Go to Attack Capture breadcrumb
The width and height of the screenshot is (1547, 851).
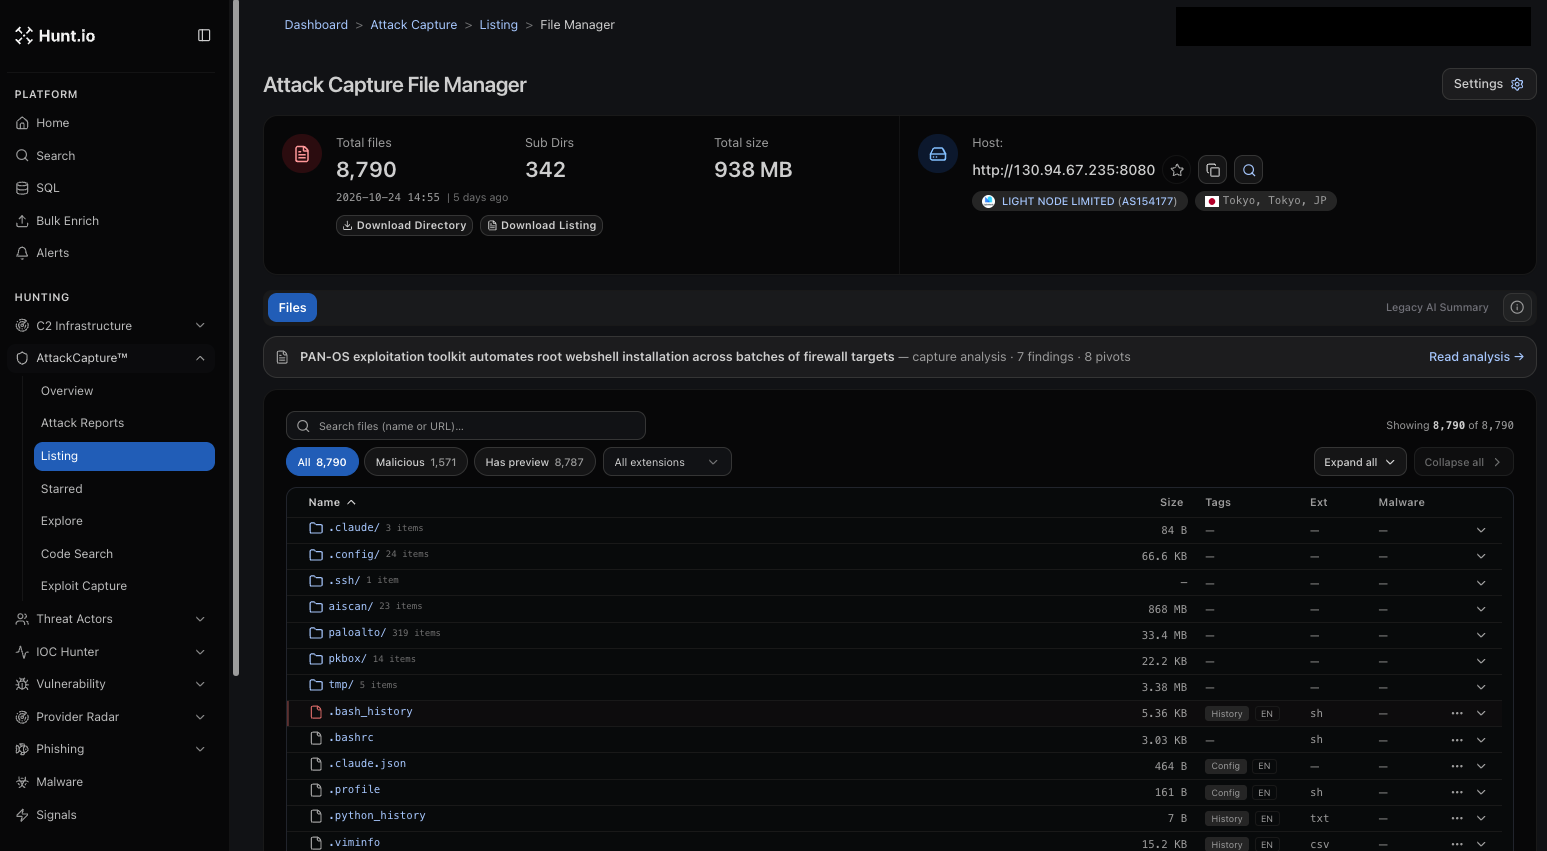[413, 25]
